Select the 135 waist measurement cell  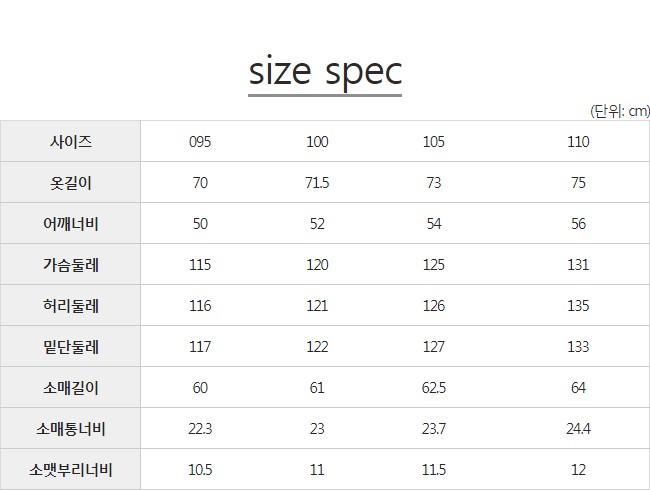[578, 306]
